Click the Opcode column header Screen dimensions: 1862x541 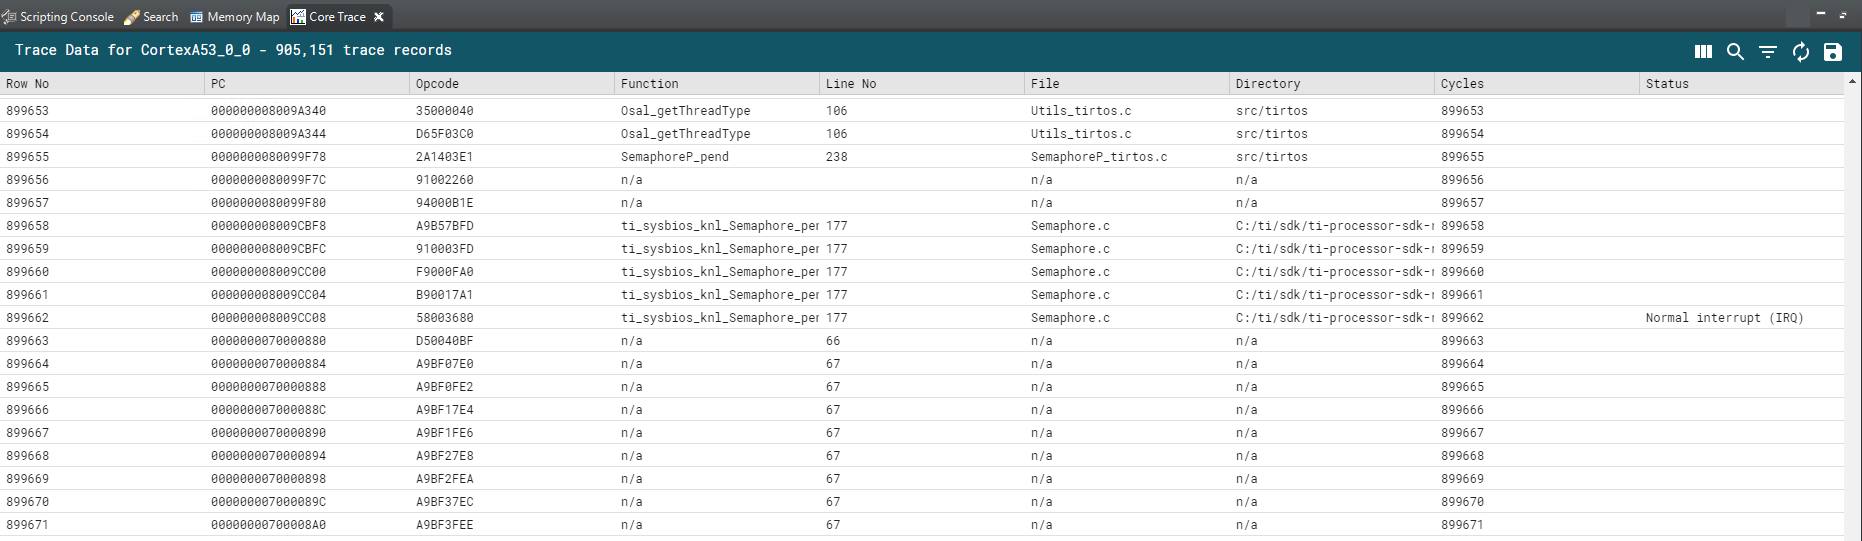pos(437,84)
